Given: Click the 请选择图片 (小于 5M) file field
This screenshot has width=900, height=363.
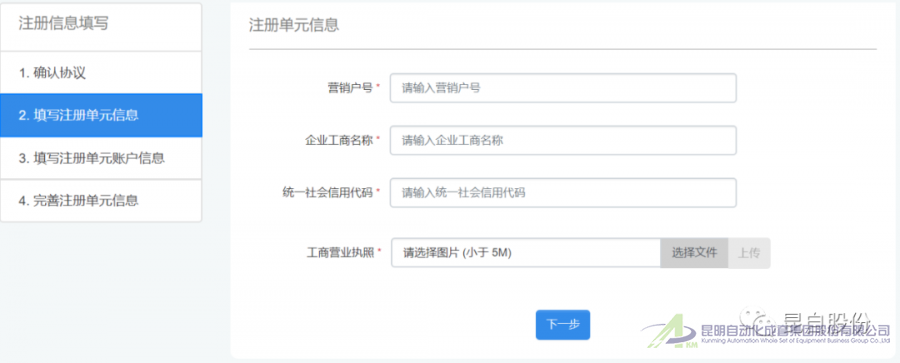Looking at the screenshot, I should pyautogui.click(x=526, y=253).
